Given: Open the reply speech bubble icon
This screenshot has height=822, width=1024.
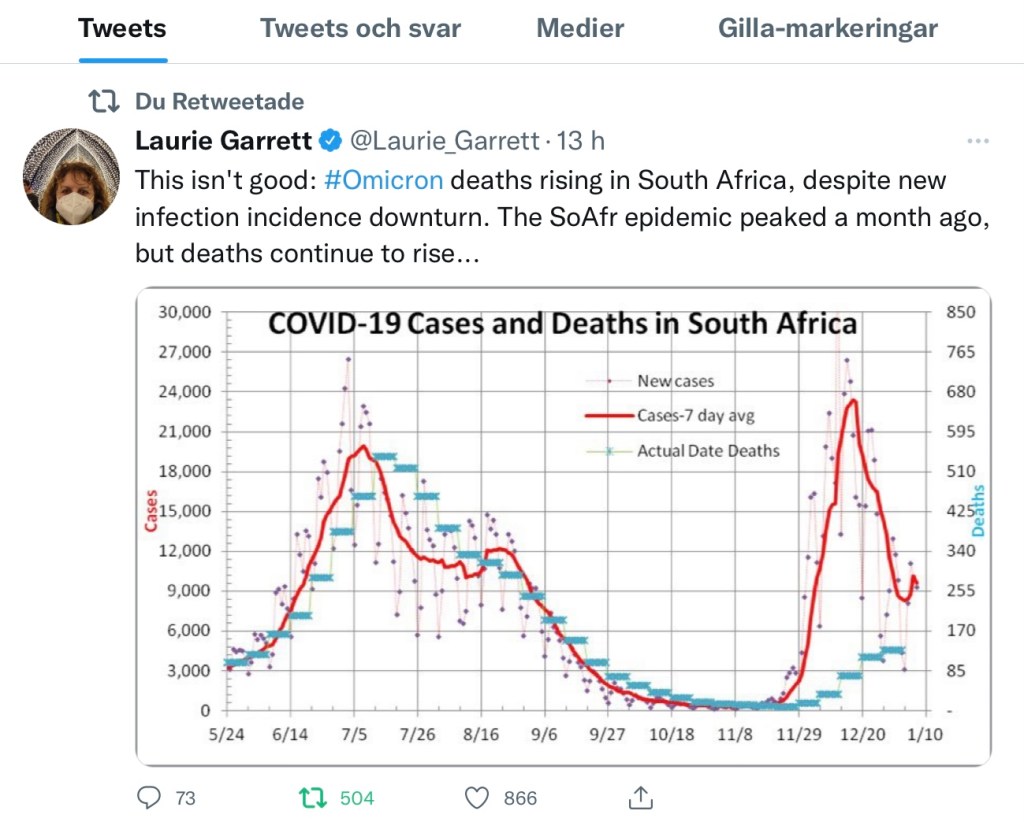Looking at the screenshot, I should point(149,797).
